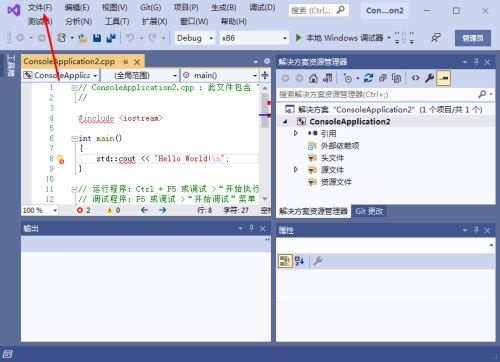Viewport: 500px width, 362px height.
Task: Click the button at the toolbar's right end
Action: click(x=473, y=38)
